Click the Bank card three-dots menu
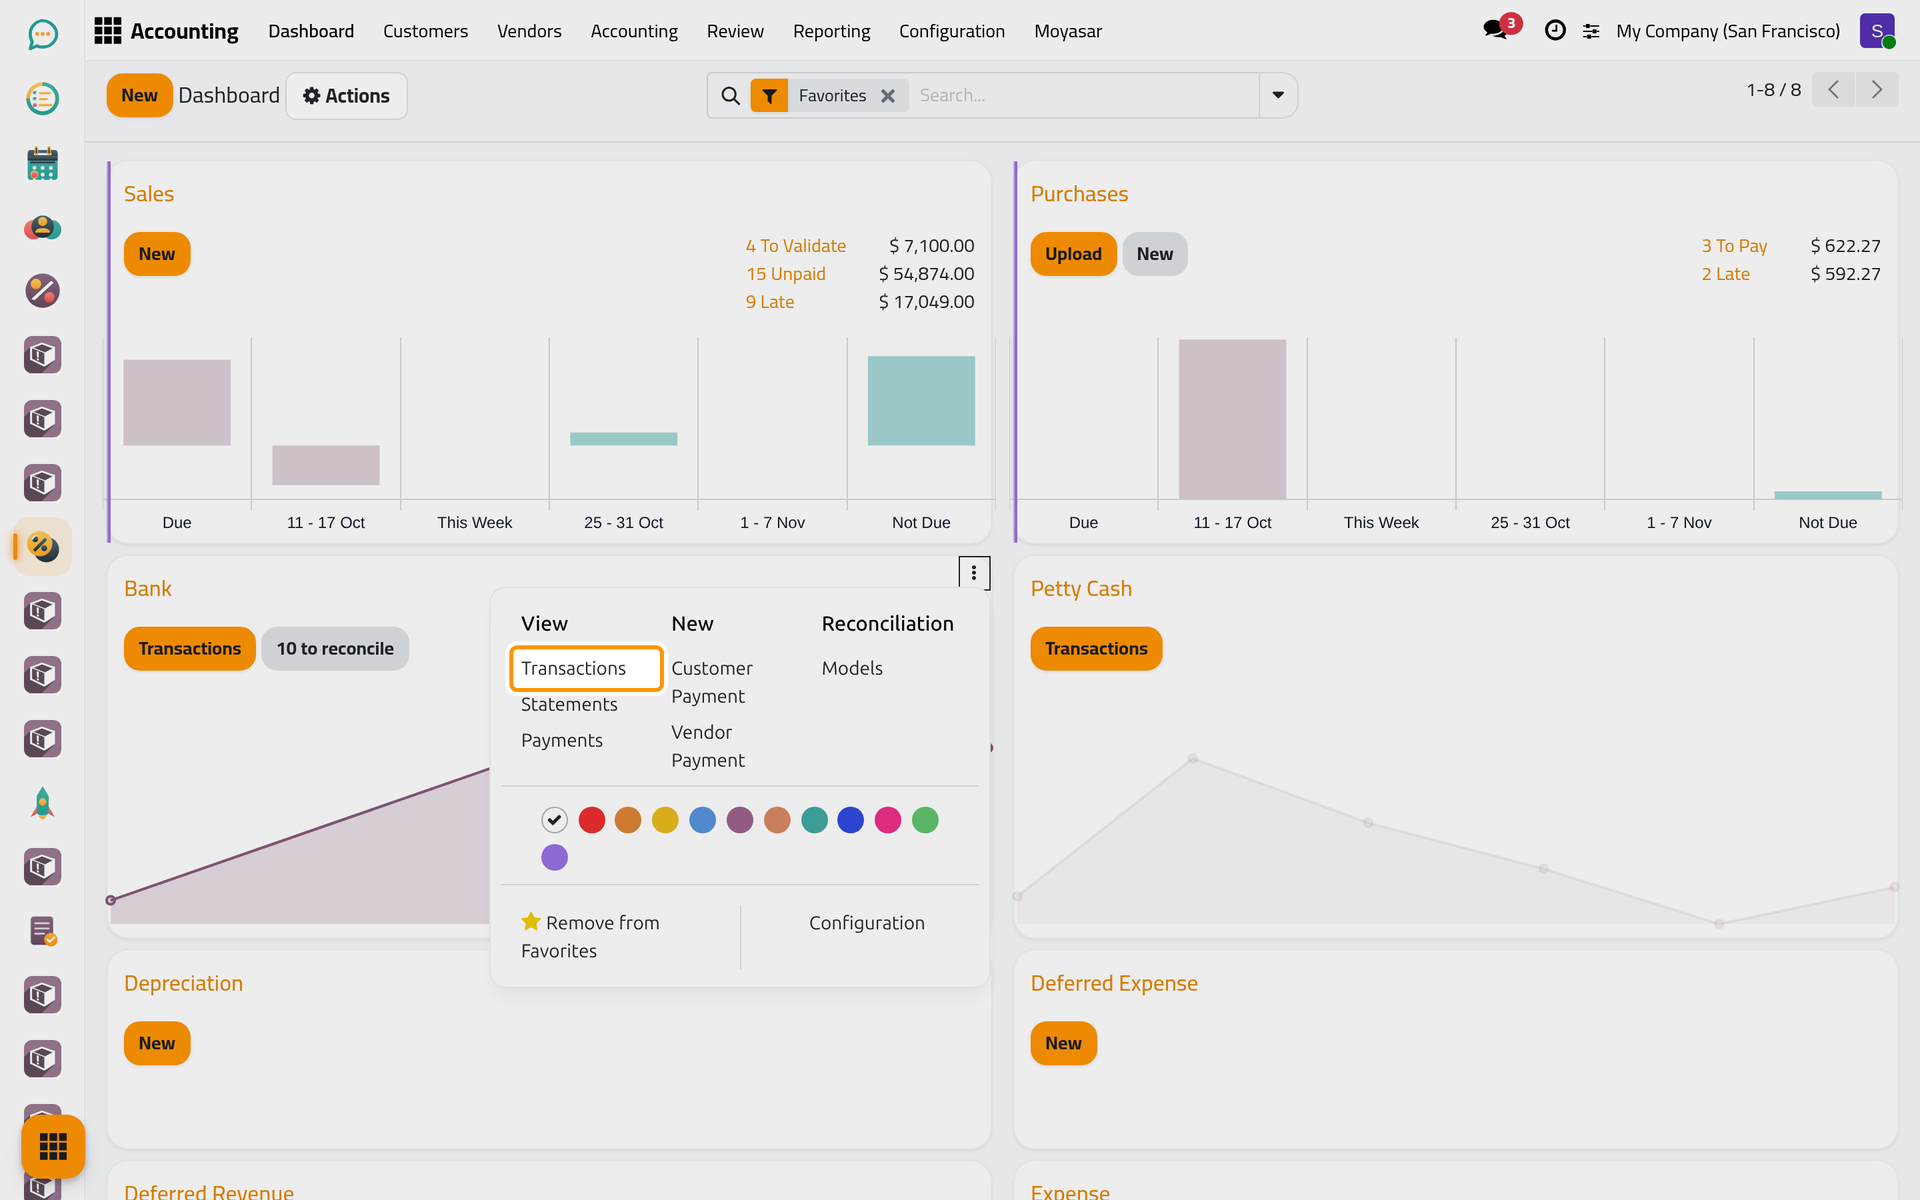Image resolution: width=1920 pixels, height=1200 pixels. pos(974,573)
